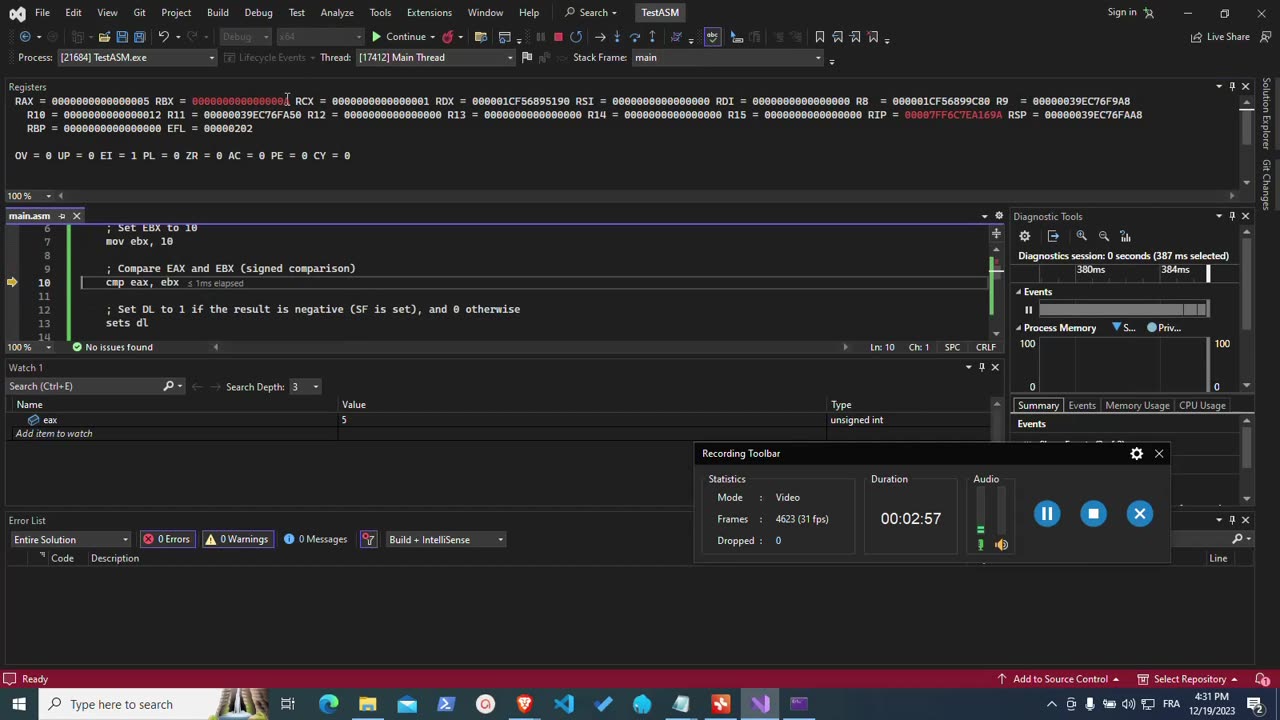Click the Show Next Statement arrow
The height and width of the screenshot is (720, 1280).
click(x=600, y=37)
